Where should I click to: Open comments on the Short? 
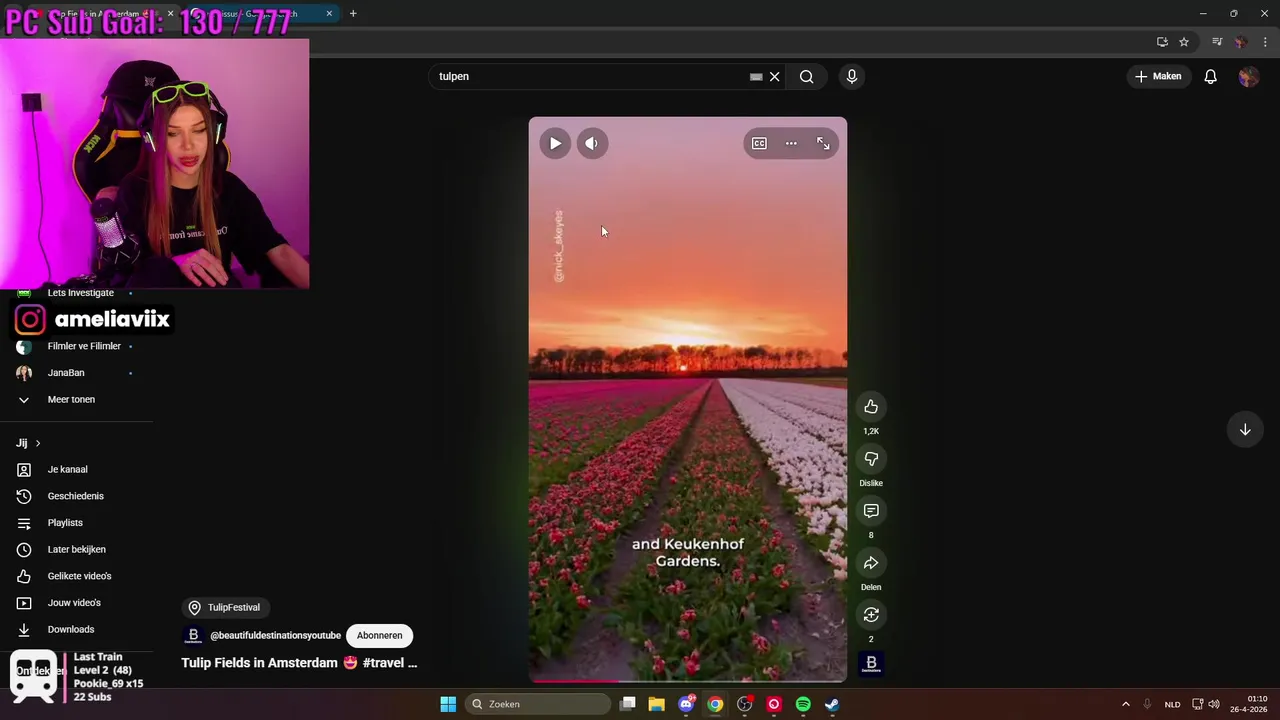point(871,510)
